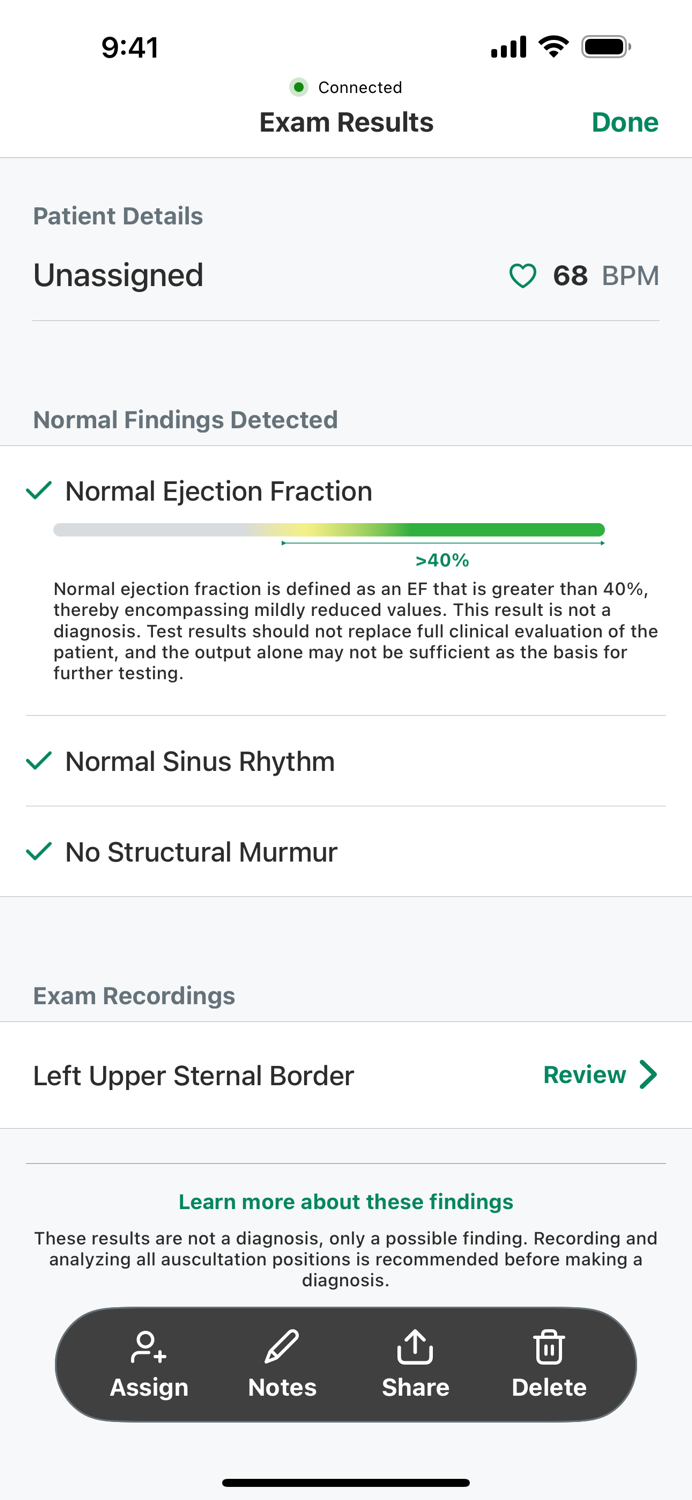Open the Exam Recordings section header
Image resolution: width=692 pixels, height=1500 pixels.
(133, 996)
